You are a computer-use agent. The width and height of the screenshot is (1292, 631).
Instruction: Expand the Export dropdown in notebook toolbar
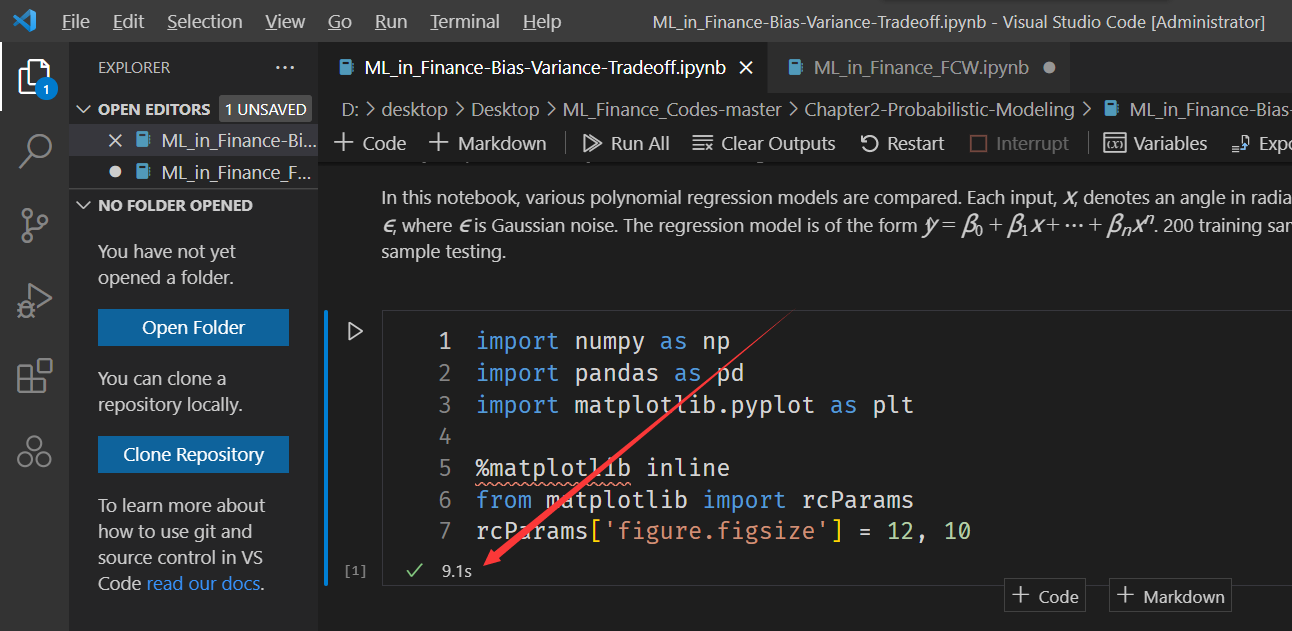(x=1263, y=143)
